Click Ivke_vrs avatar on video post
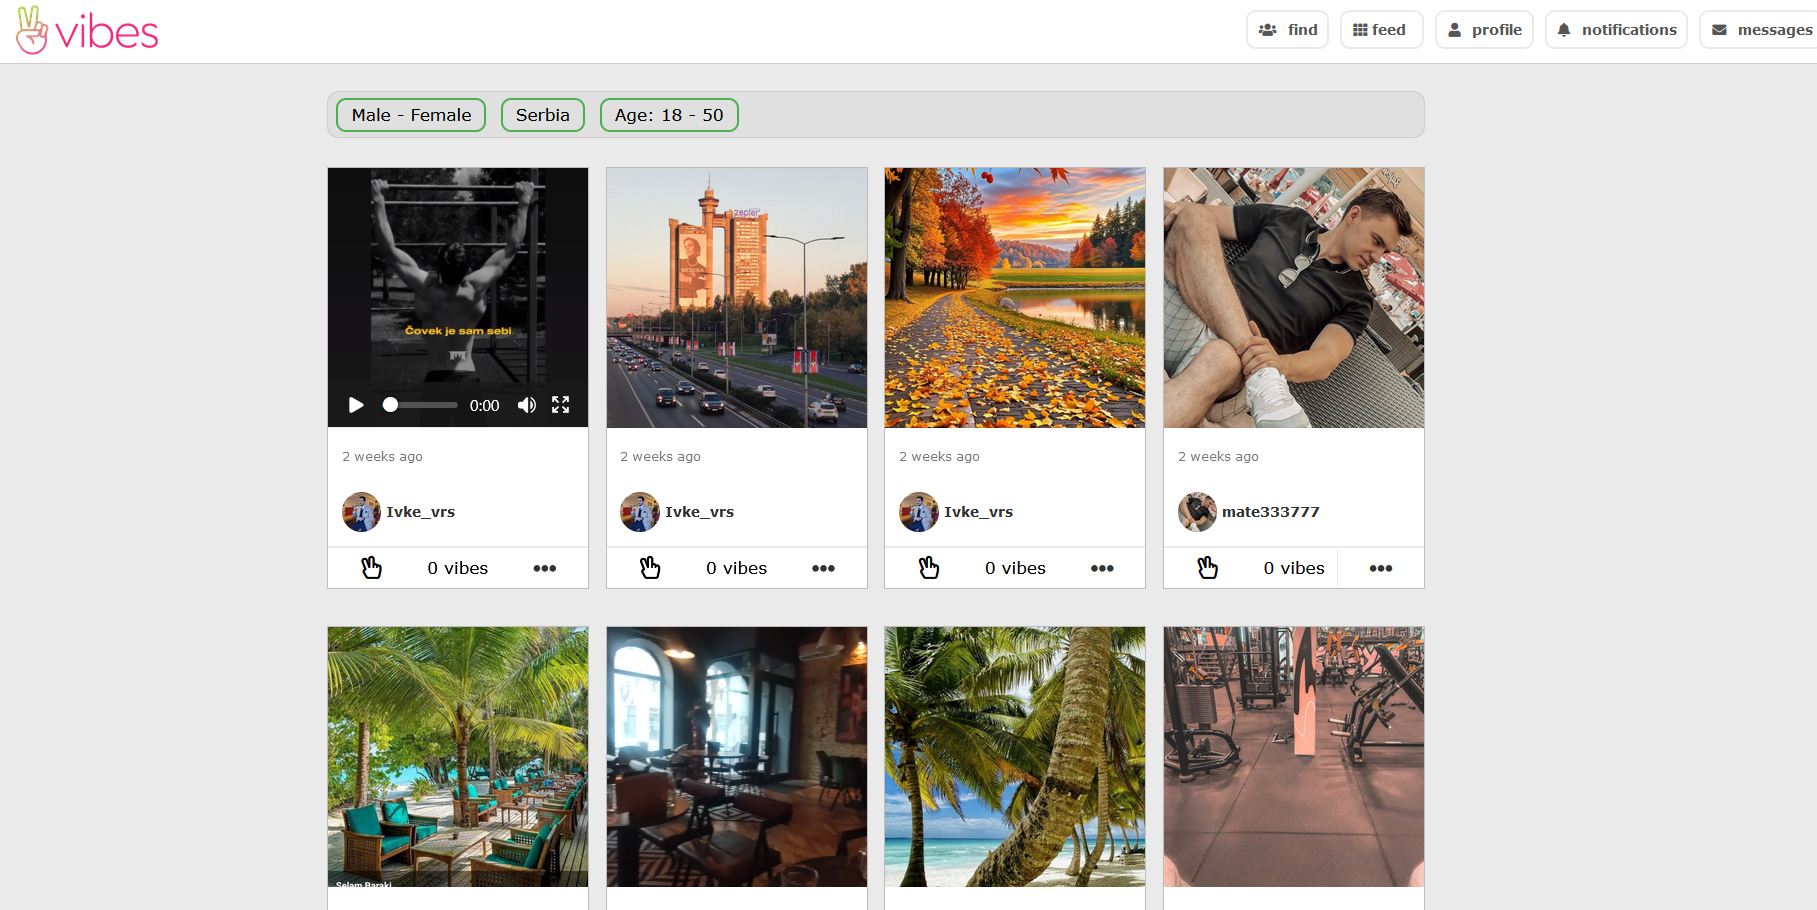The height and width of the screenshot is (910, 1817). 361,512
